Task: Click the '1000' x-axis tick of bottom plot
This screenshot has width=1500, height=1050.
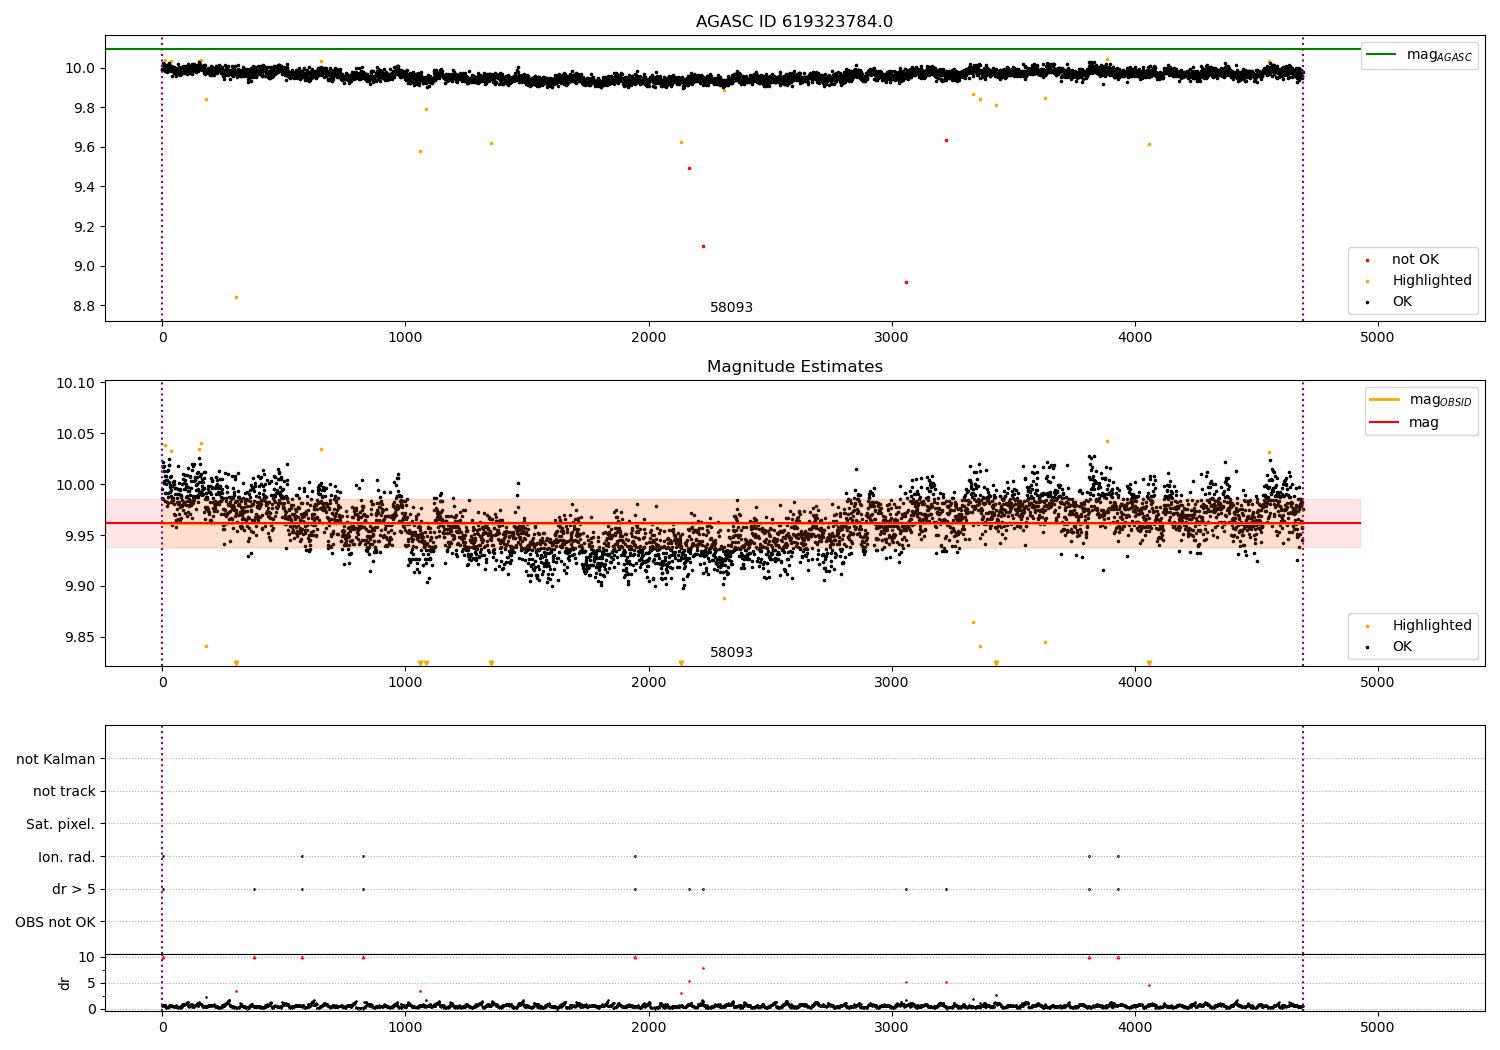Action: [405, 1027]
